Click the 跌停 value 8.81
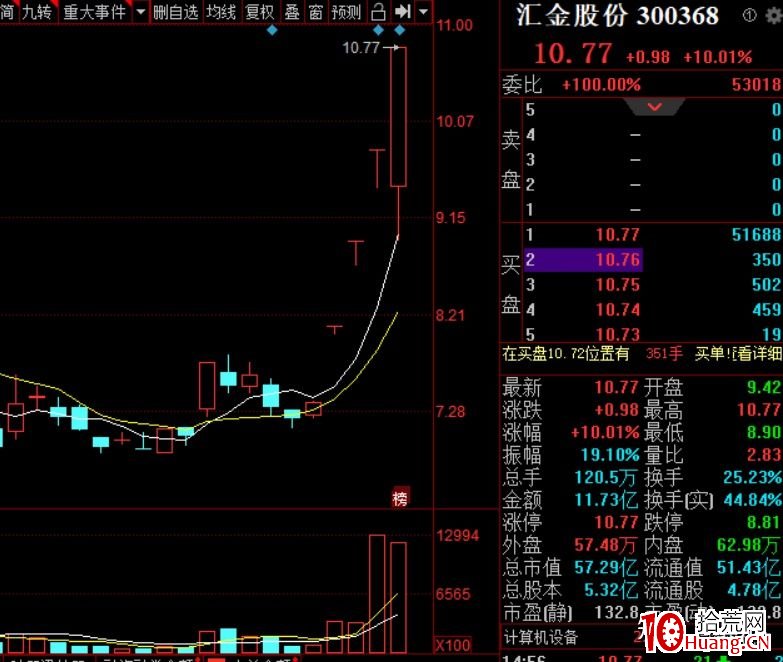This screenshot has width=783, height=662. pyautogui.click(x=764, y=522)
